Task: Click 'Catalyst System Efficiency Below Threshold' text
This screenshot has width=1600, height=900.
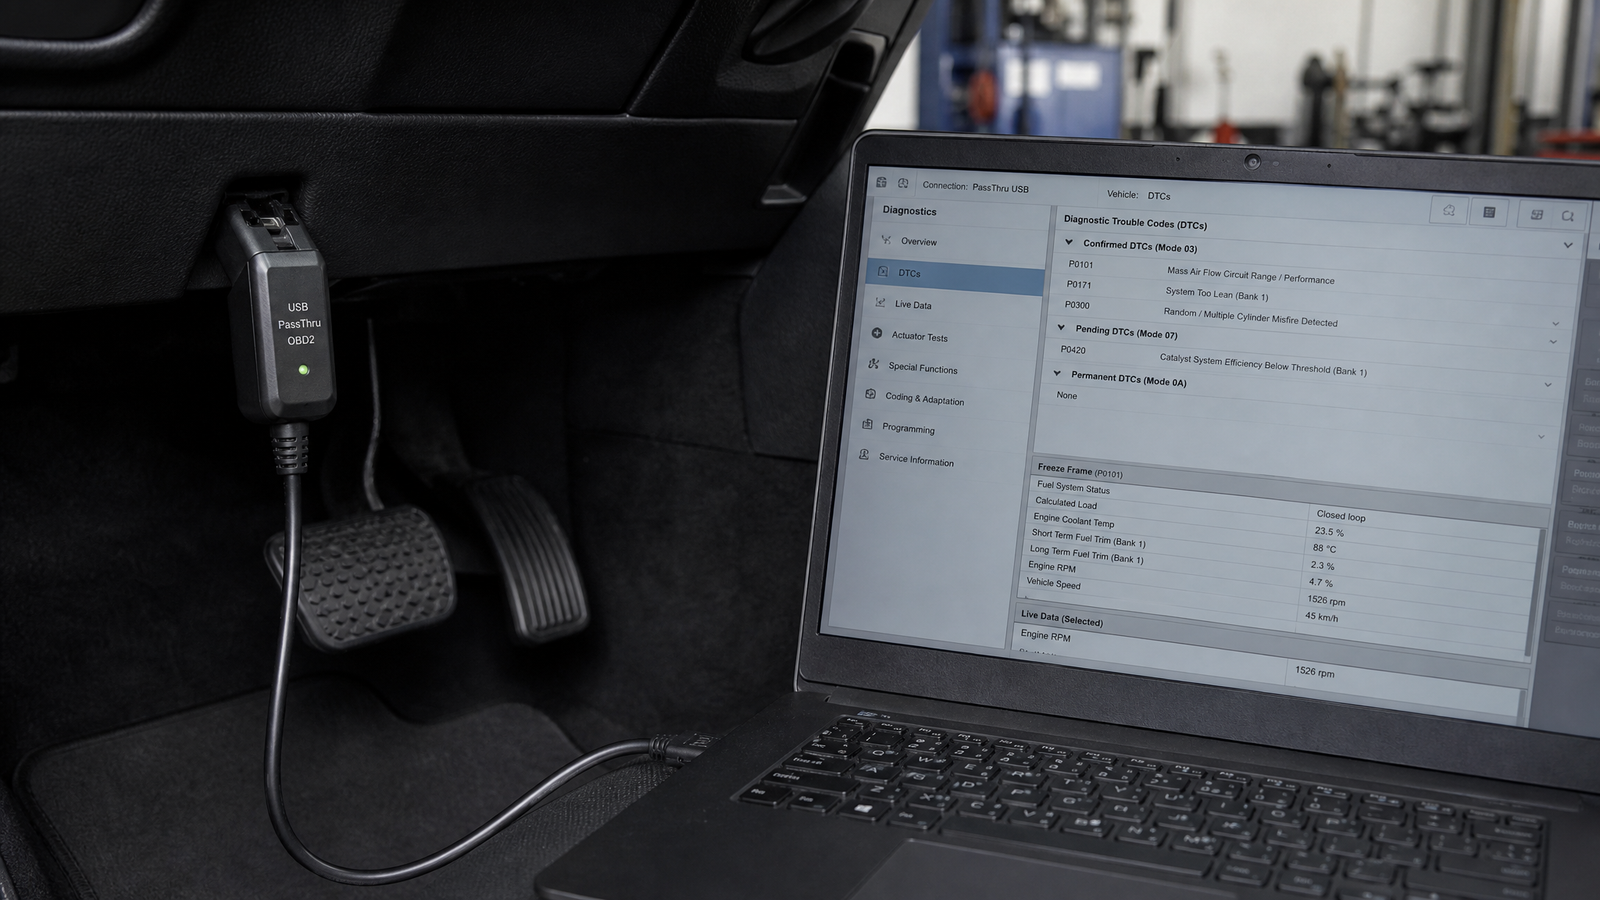Action: point(1263,365)
